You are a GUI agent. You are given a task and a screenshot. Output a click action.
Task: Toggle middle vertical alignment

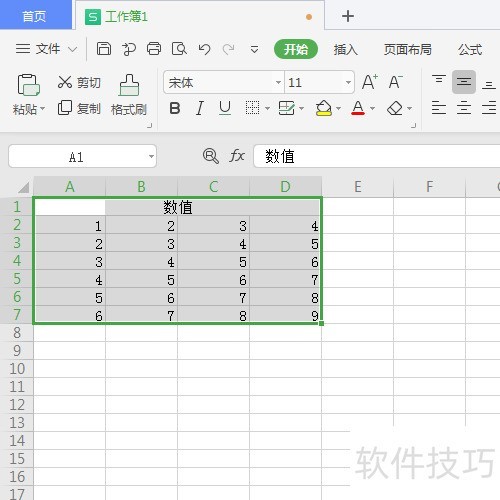click(464, 82)
